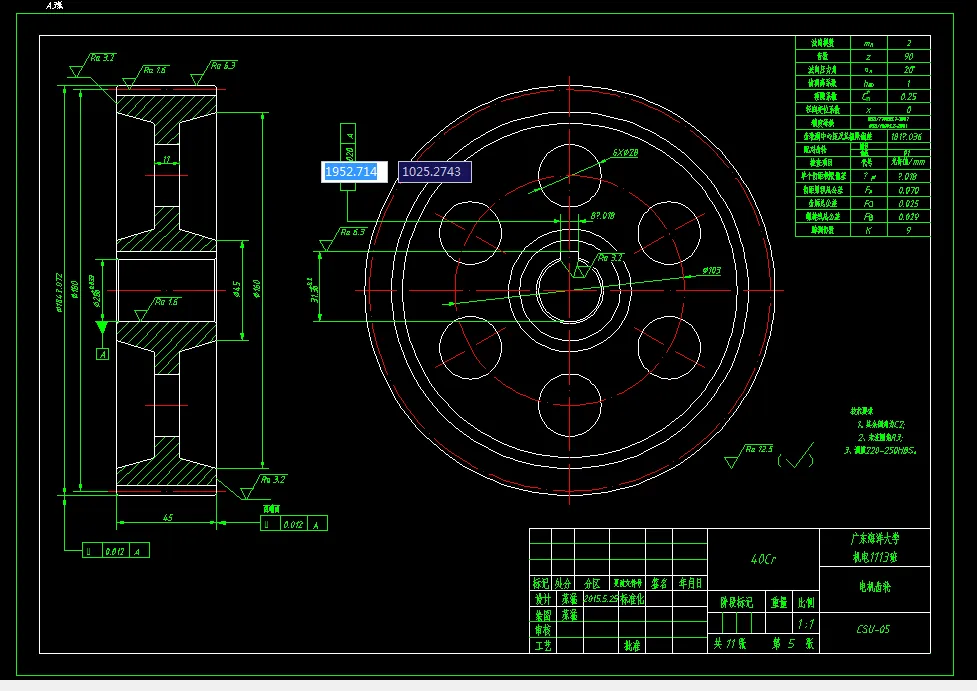The width and height of the screenshot is (977, 691).
Task: Click the 0.029 value in gear table
Action: (908, 217)
